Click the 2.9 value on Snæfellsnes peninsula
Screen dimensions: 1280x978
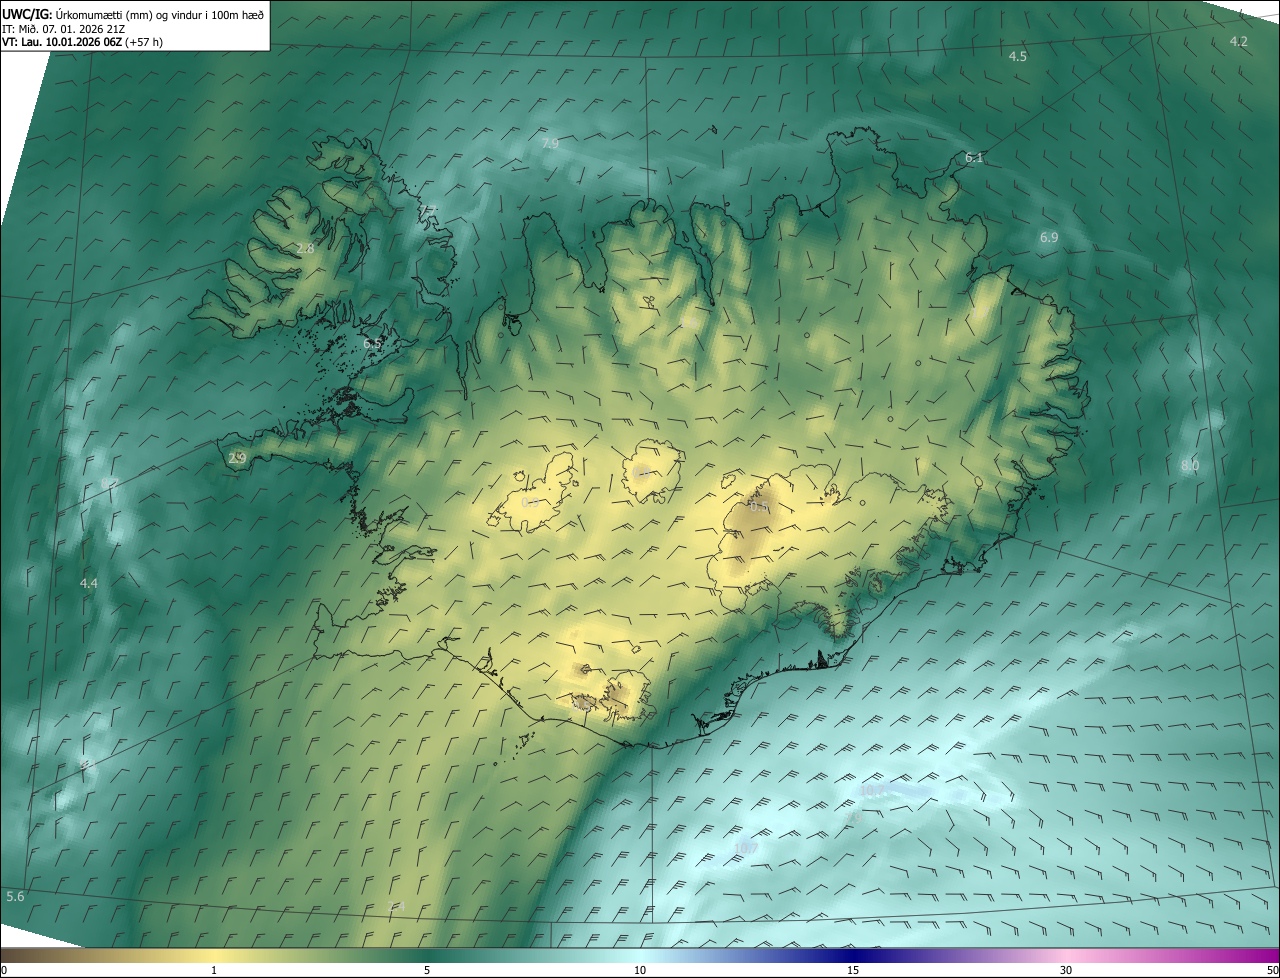(x=237, y=458)
